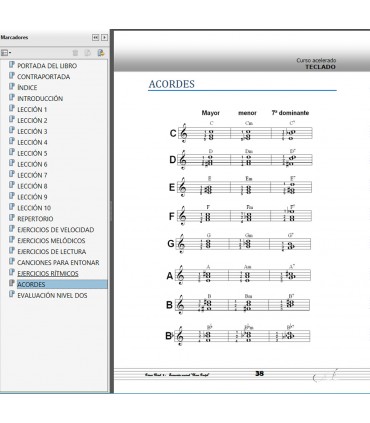
Task: Click the single-arrow button in Marcadores header
Action: [x=104, y=37]
